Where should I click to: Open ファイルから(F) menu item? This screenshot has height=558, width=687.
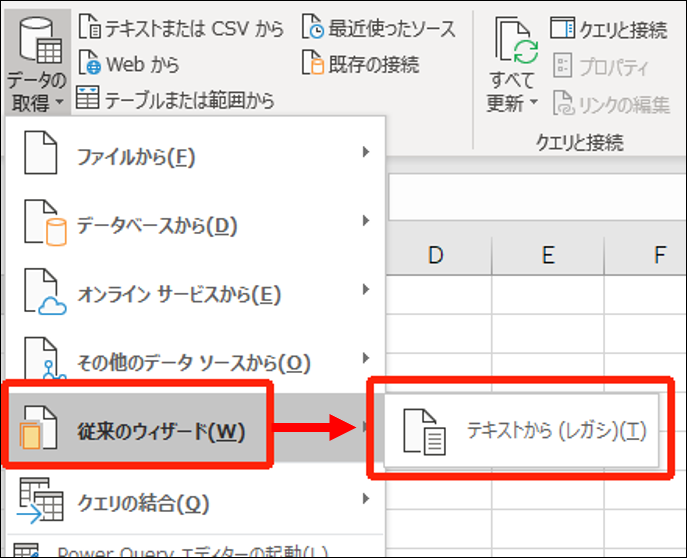(x=195, y=153)
